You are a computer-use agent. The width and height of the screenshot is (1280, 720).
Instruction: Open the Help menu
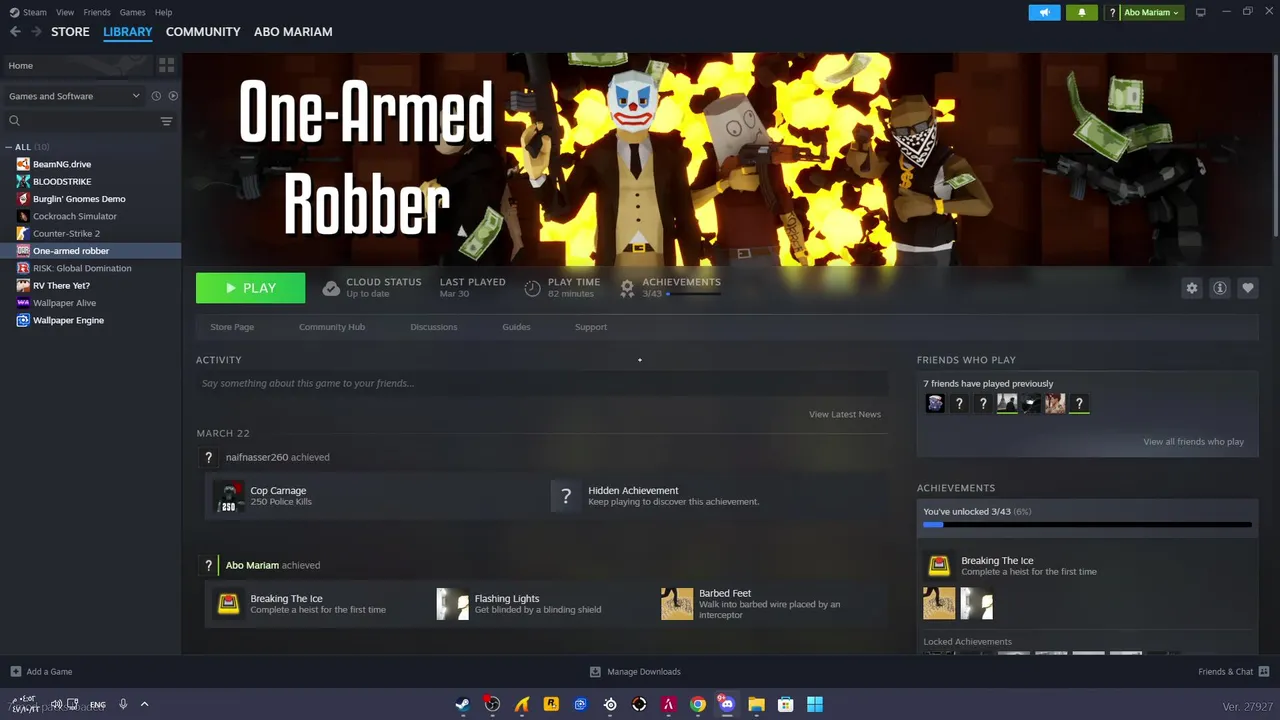click(x=163, y=12)
